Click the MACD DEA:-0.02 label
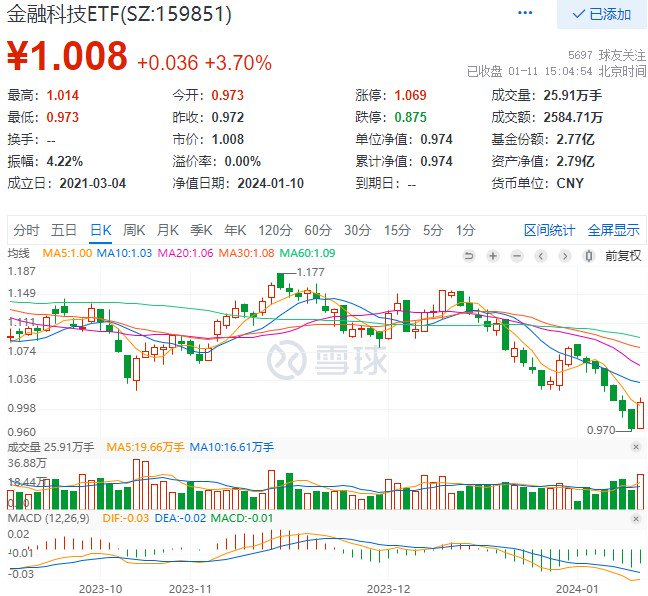This screenshot has height=596, width=648. tap(180, 518)
